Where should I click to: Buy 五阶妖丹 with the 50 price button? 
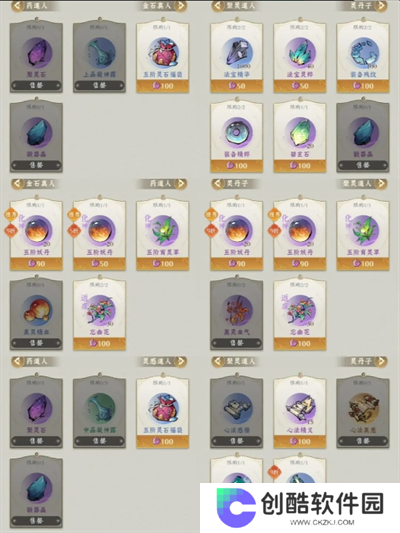pyautogui.click(x=100, y=263)
